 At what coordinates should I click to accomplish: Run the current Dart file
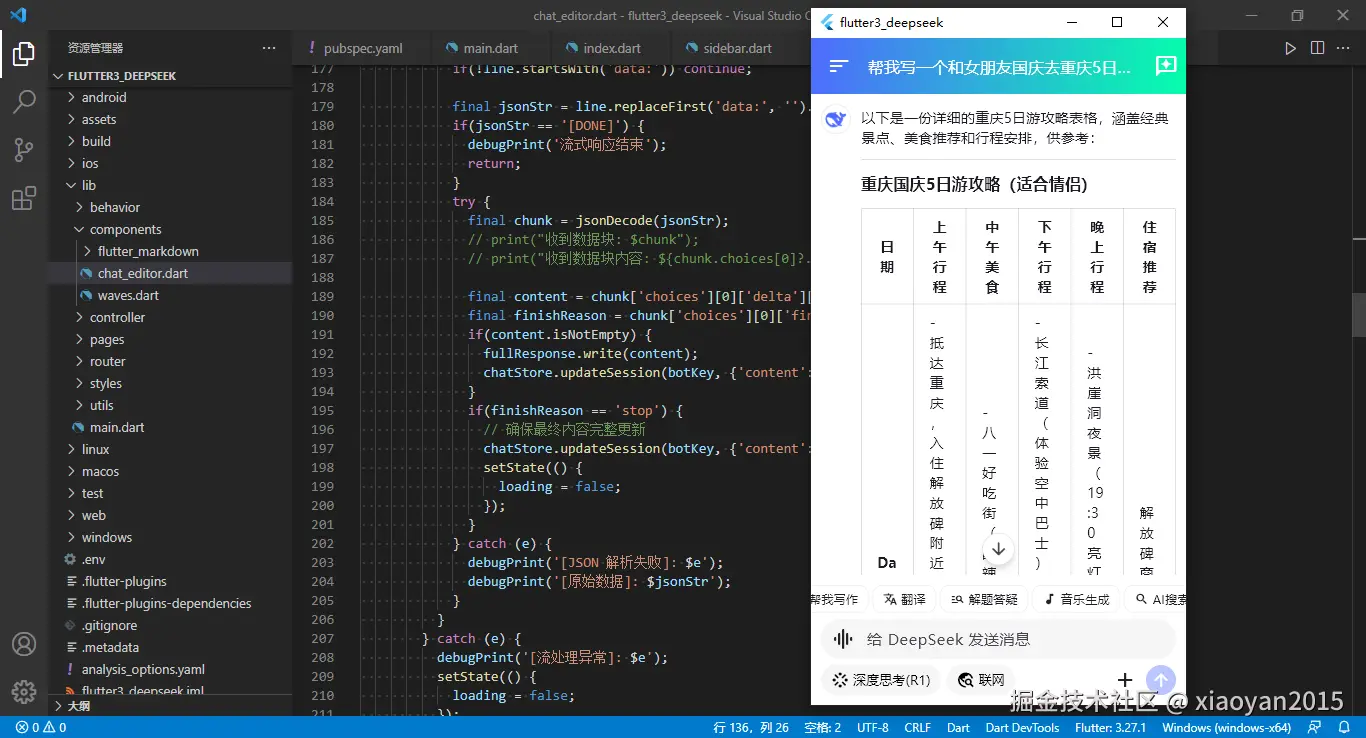click(1290, 47)
